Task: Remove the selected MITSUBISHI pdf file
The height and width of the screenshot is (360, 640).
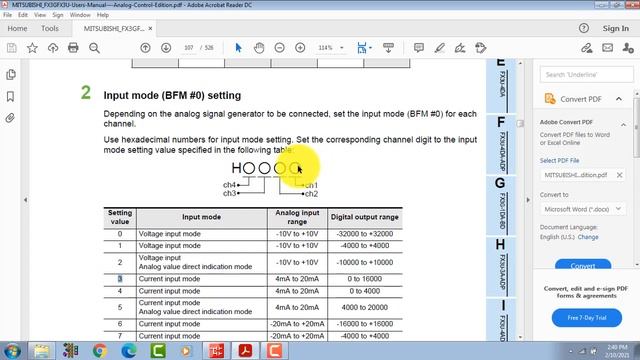Action: pyautogui.click(x=619, y=175)
